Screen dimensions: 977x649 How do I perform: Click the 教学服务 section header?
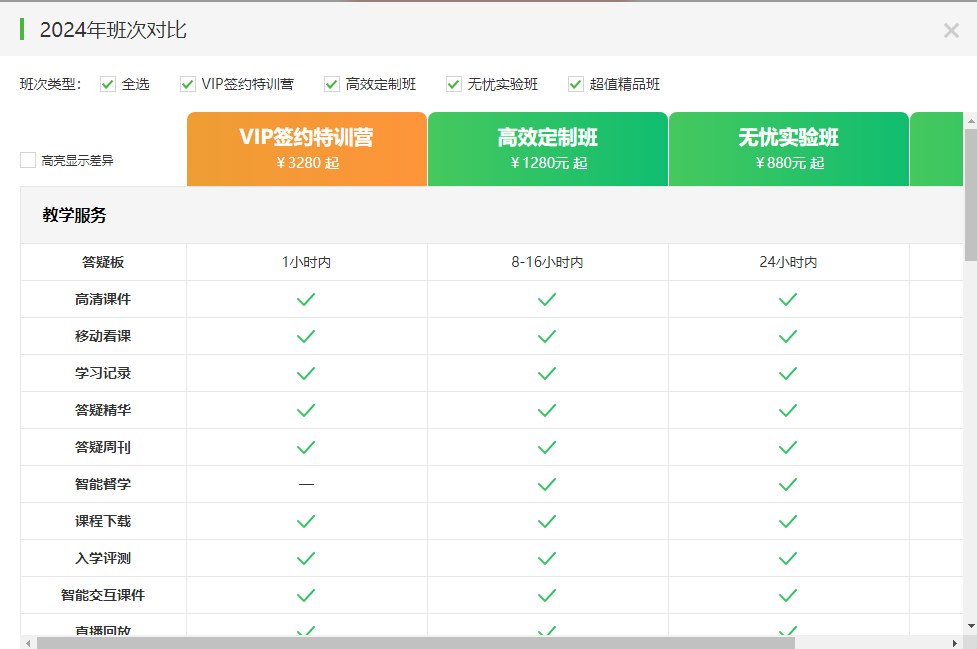click(75, 215)
